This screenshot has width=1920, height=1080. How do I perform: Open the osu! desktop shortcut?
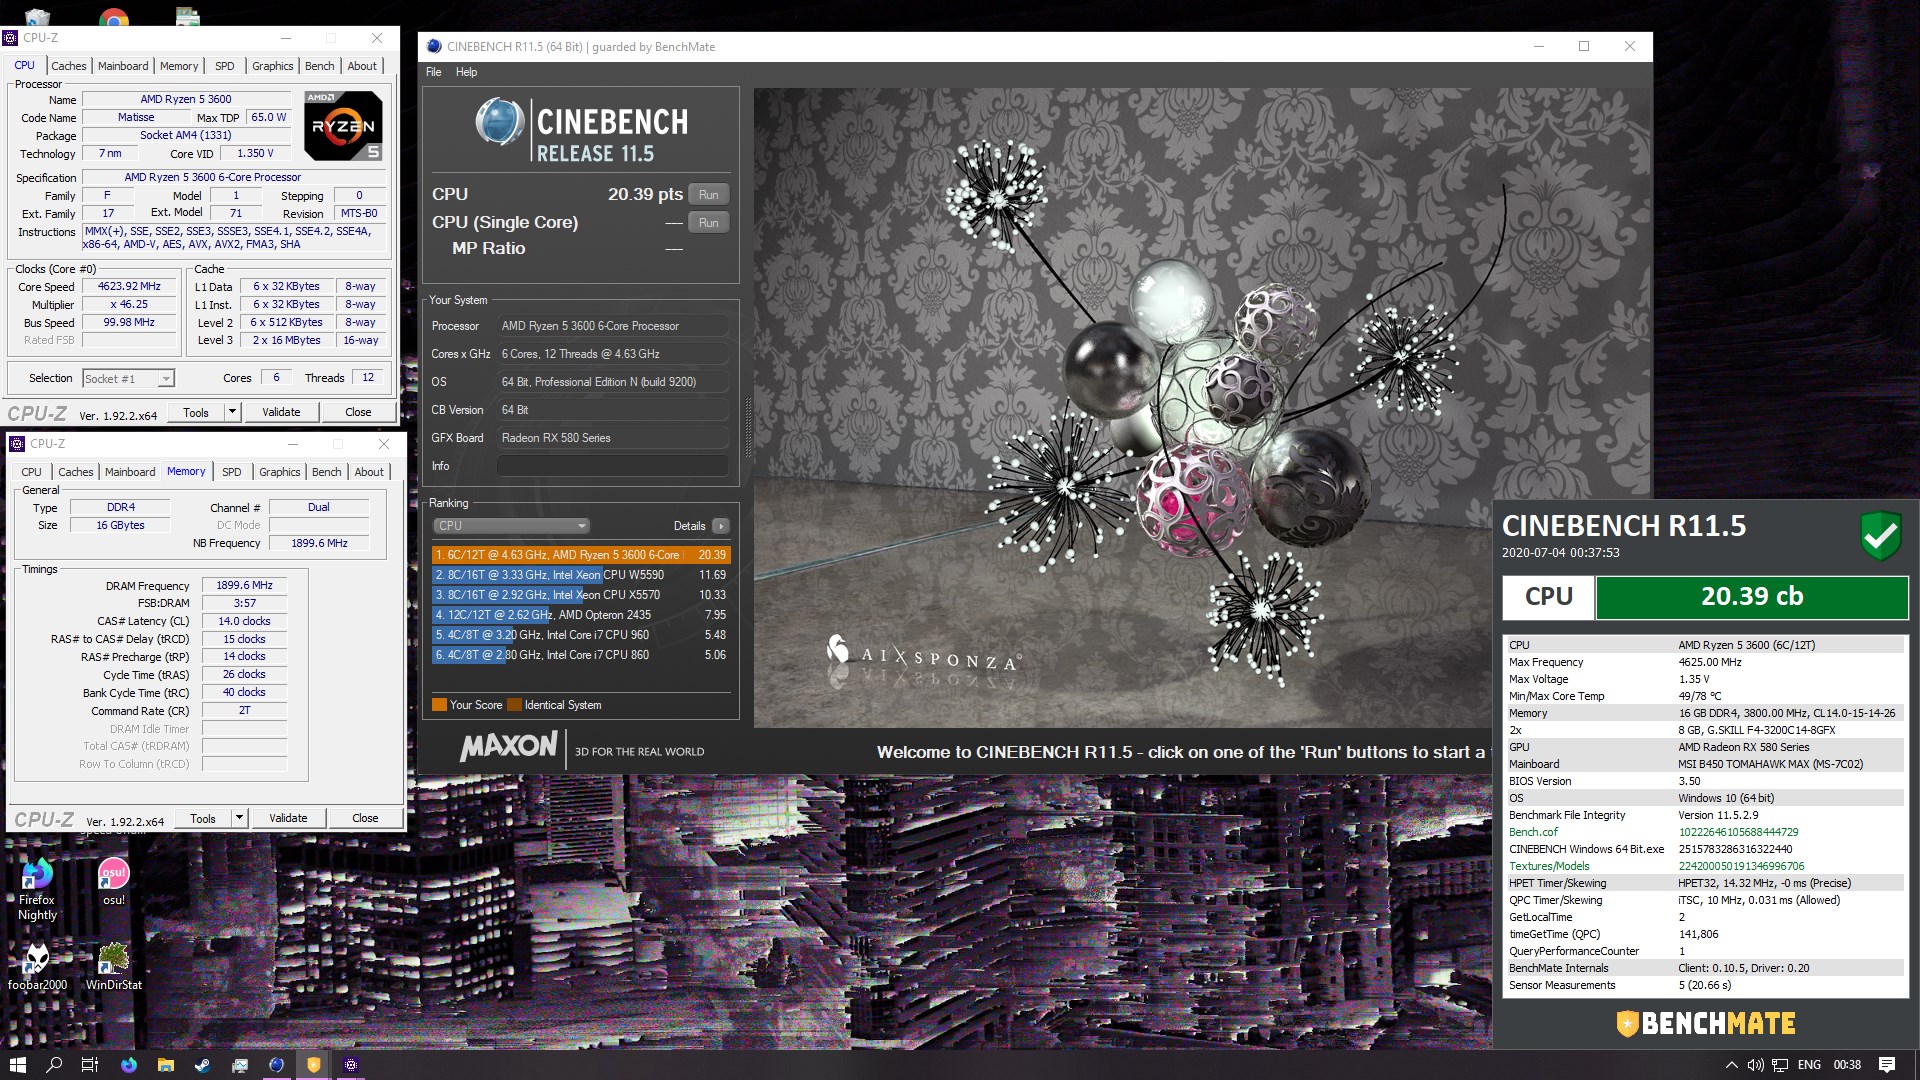pos(114,882)
